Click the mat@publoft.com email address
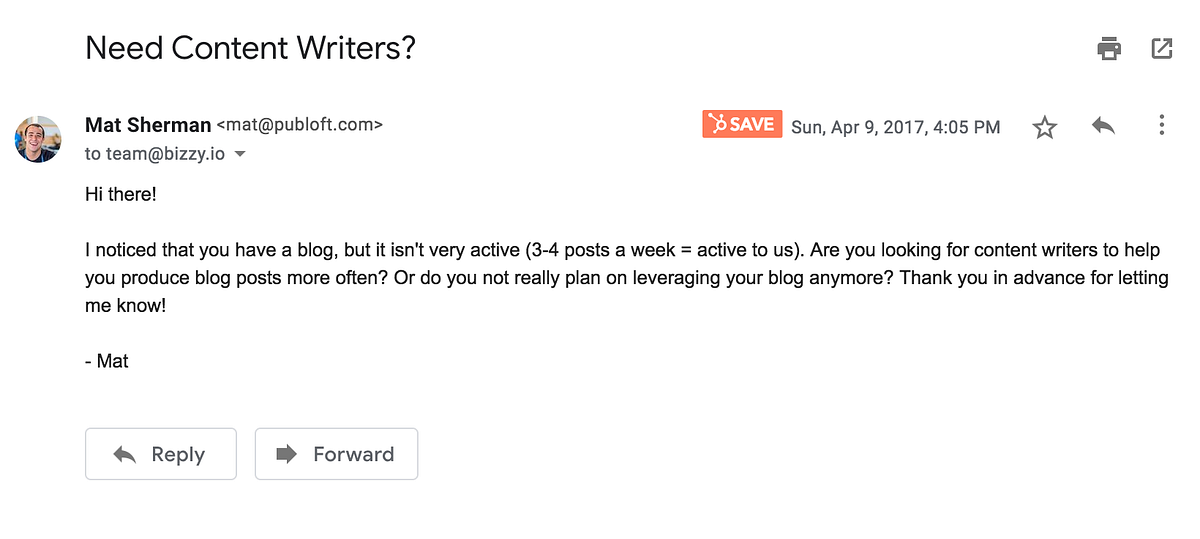 300,126
